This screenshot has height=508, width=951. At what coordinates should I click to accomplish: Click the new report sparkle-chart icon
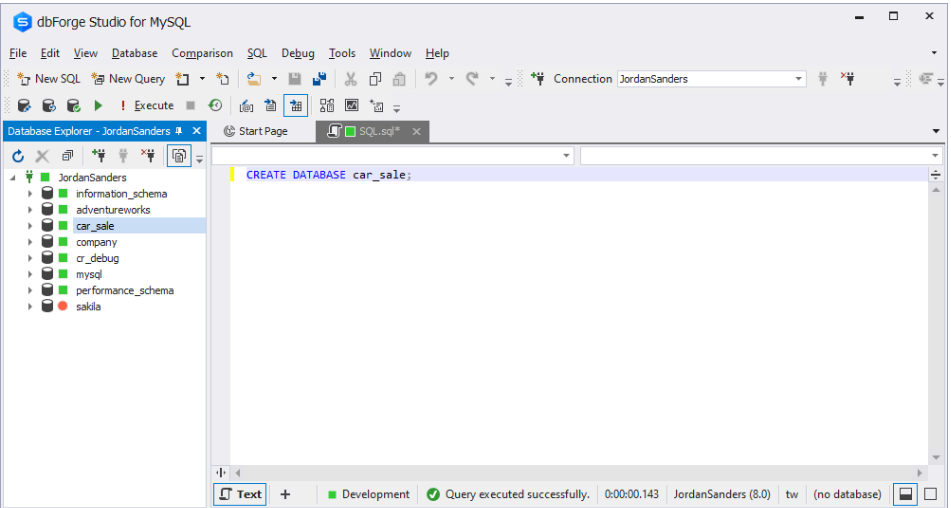(377, 106)
